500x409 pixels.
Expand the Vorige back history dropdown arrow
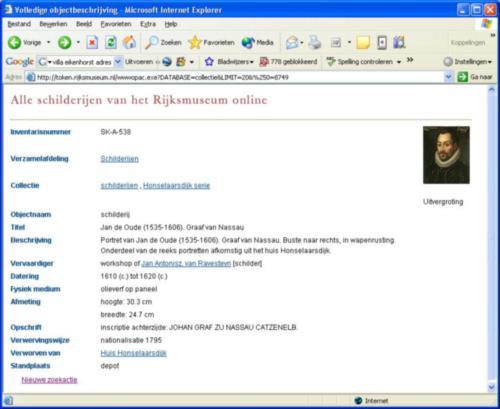coord(49,42)
